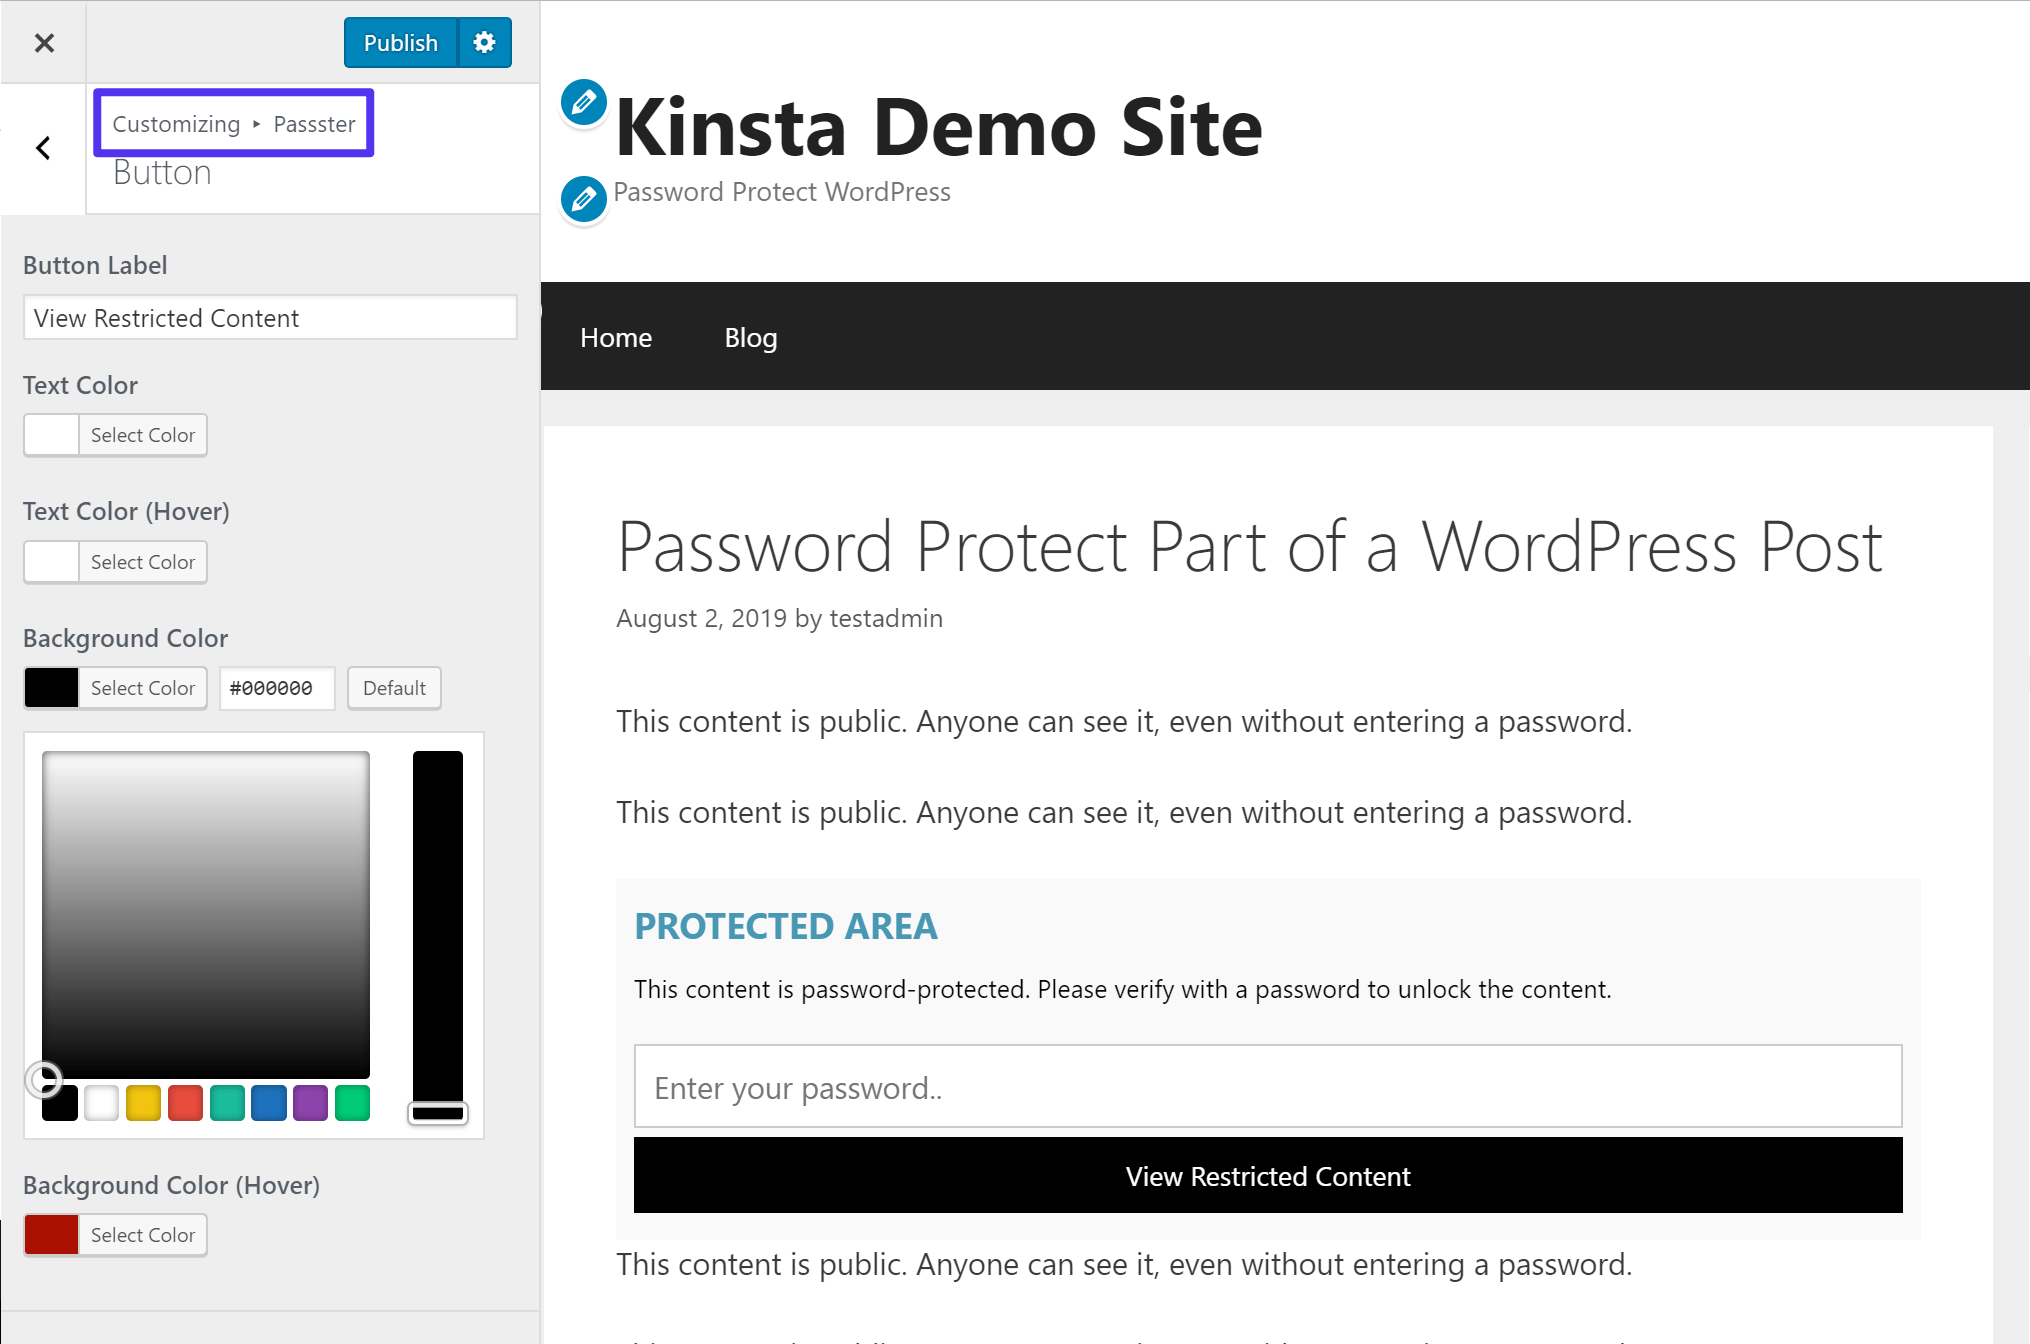This screenshot has width=2030, height=1344.
Task: Select the red color swatch for hover background
Action: point(49,1233)
